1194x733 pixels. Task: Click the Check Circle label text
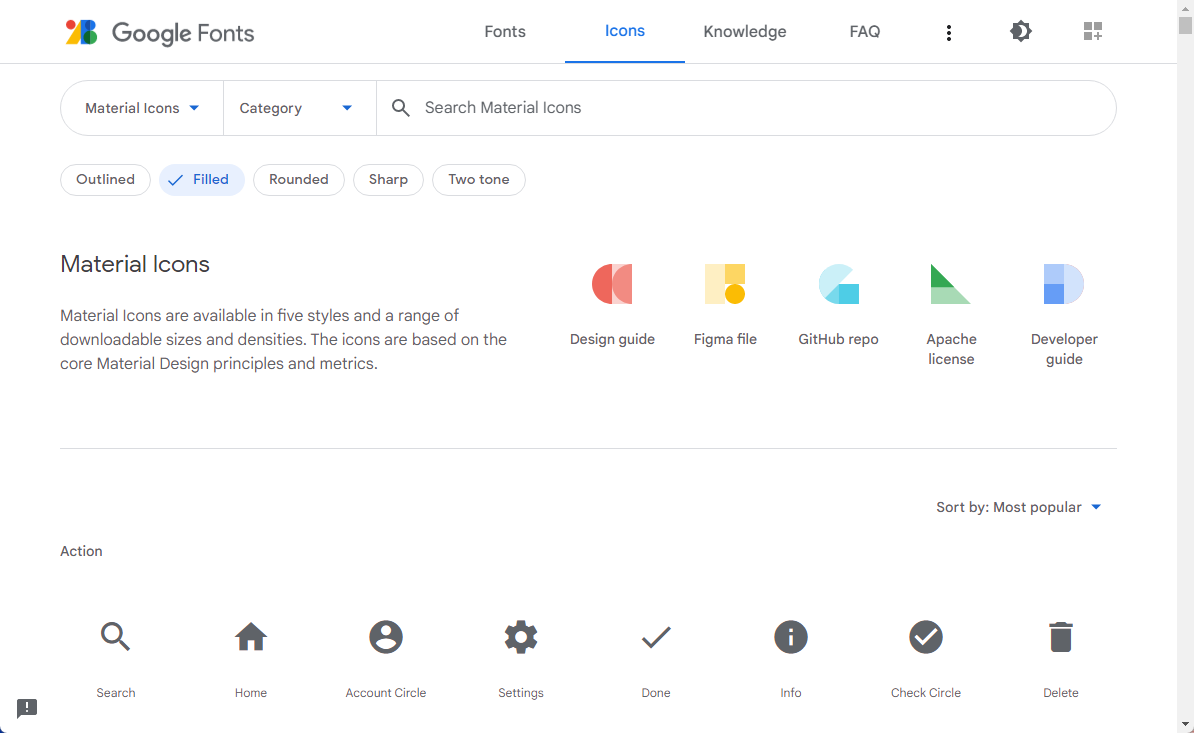coord(926,693)
